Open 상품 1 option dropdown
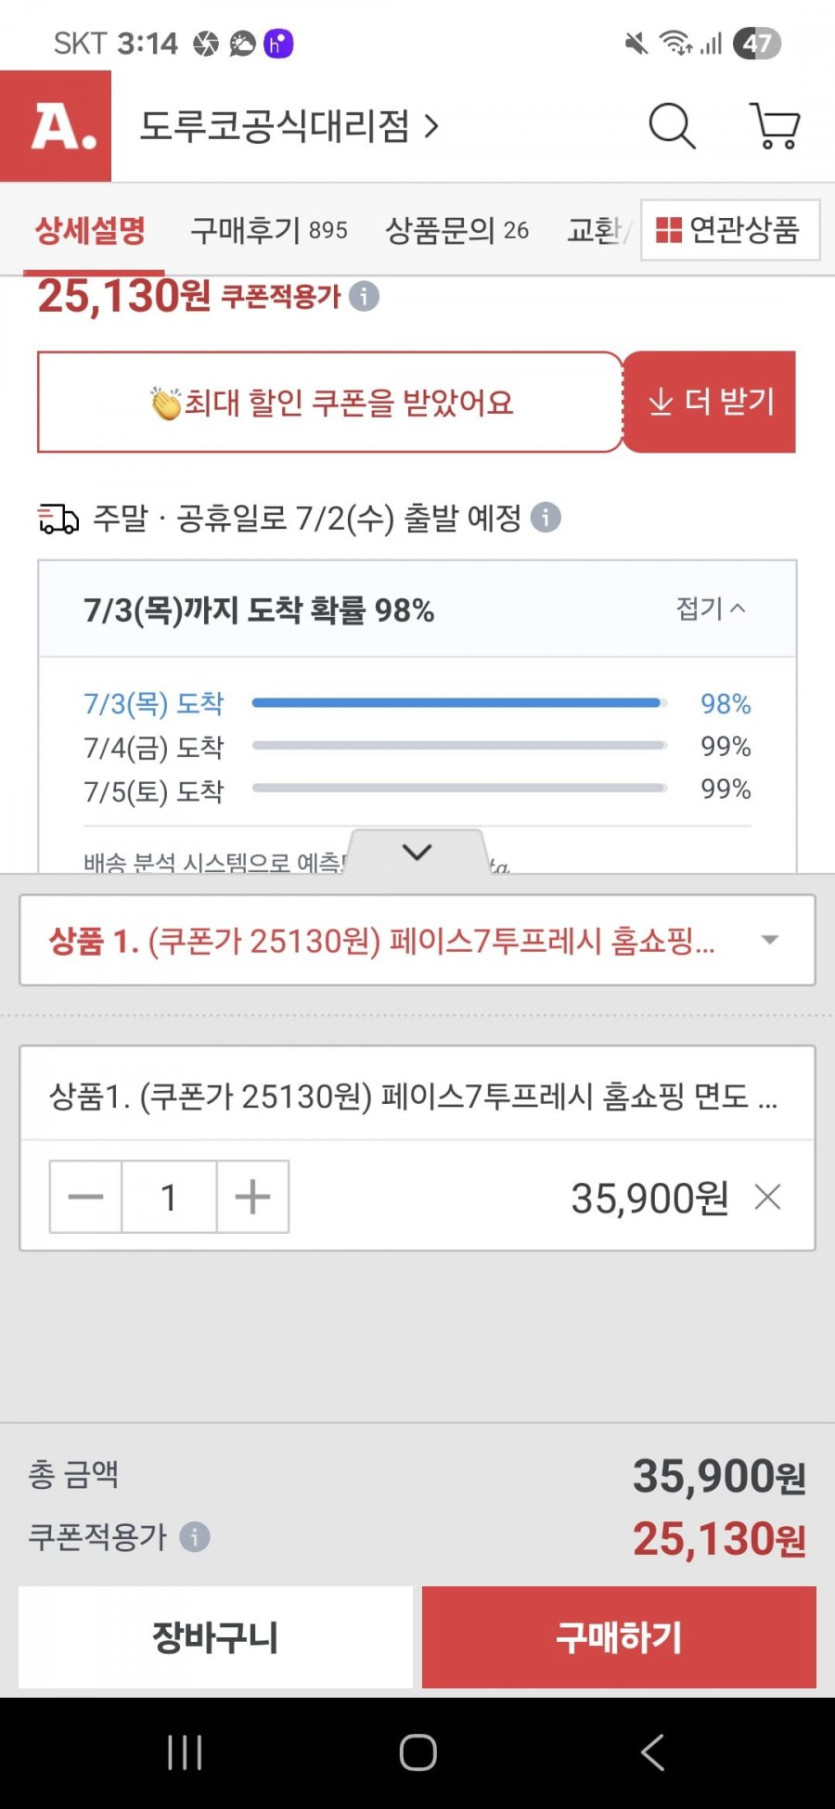Image resolution: width=835 pixels, height=1809 pixels. tap(417, 940)
